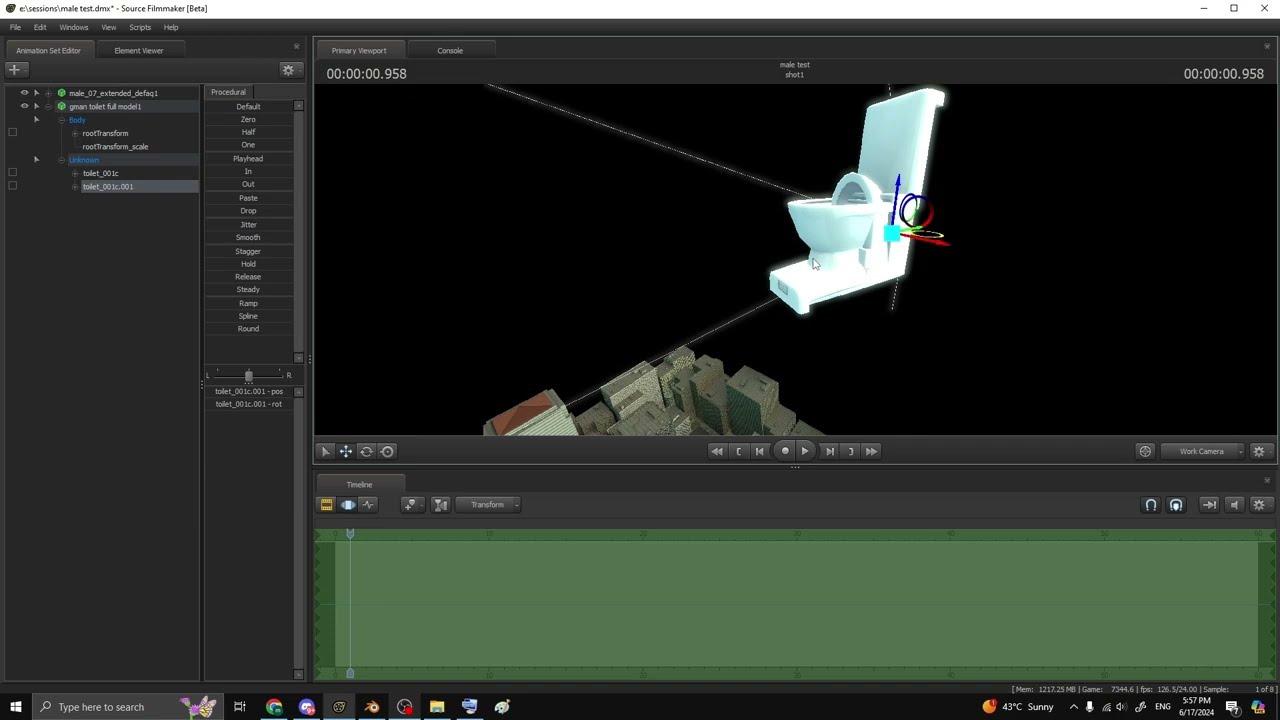Click the arrow-to-bar timeline button

click(x=1209, y=505)
